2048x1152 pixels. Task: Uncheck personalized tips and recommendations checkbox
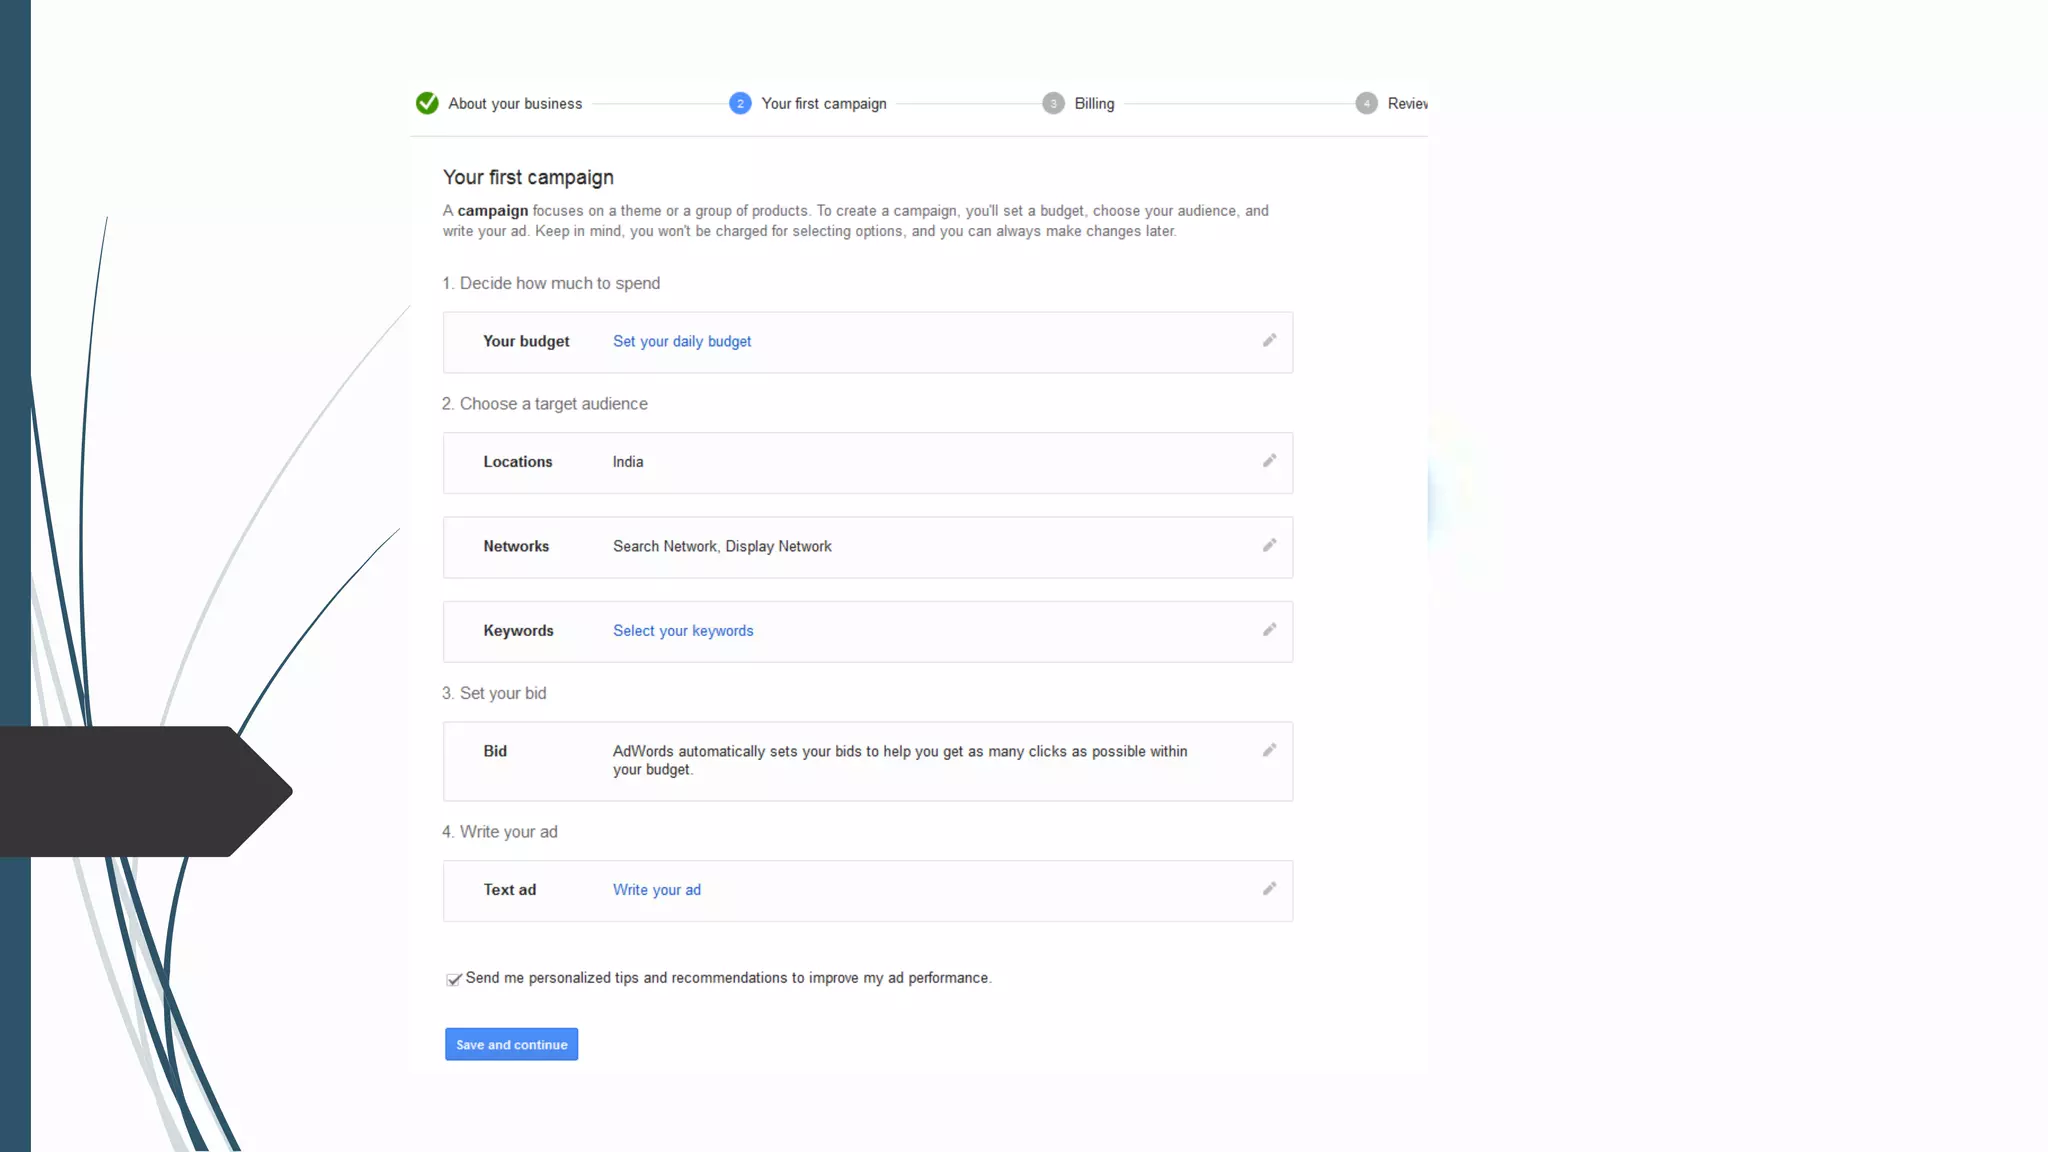[x=454, y=979]
